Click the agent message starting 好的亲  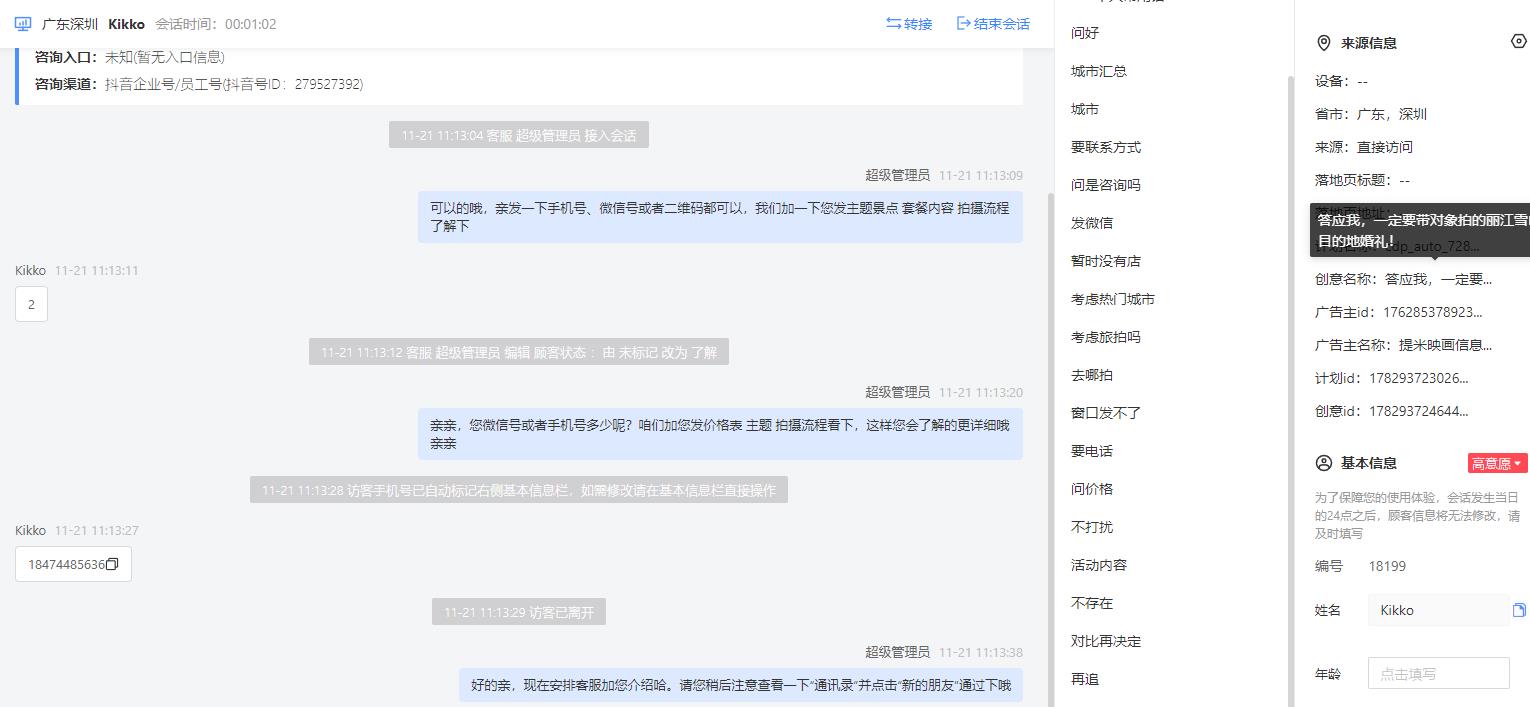[741, 685]
